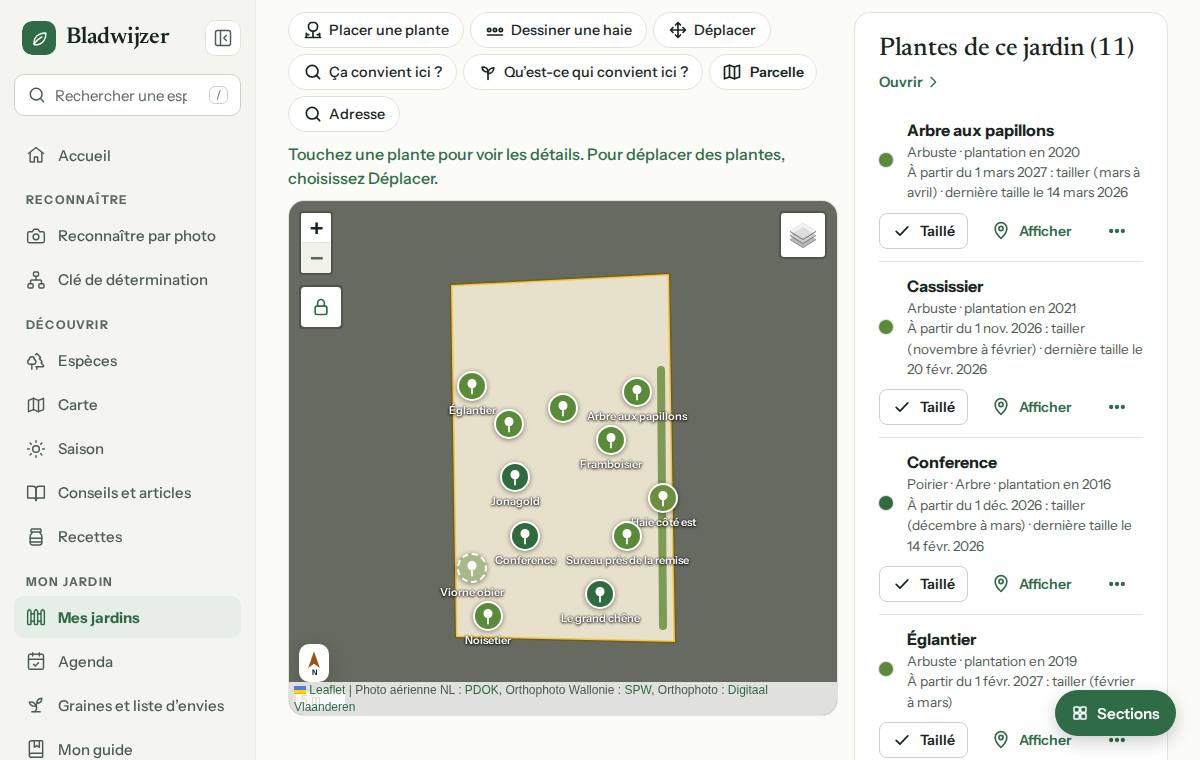The height and width of the screenshot is (760, 1200).
Task: Select the Haie côté est marker
Action: click(x=663, y=498)
